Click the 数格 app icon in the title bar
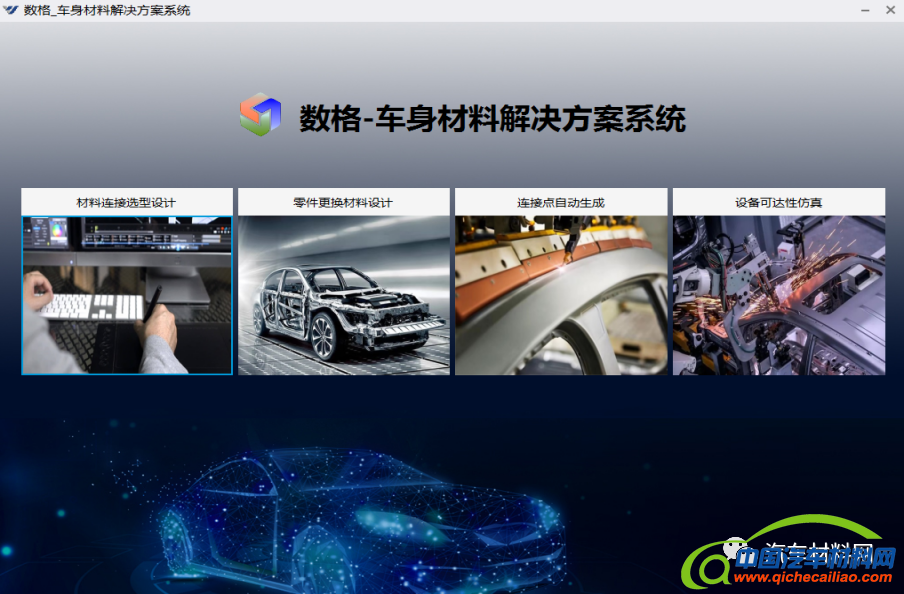 (x=12, y=10)
